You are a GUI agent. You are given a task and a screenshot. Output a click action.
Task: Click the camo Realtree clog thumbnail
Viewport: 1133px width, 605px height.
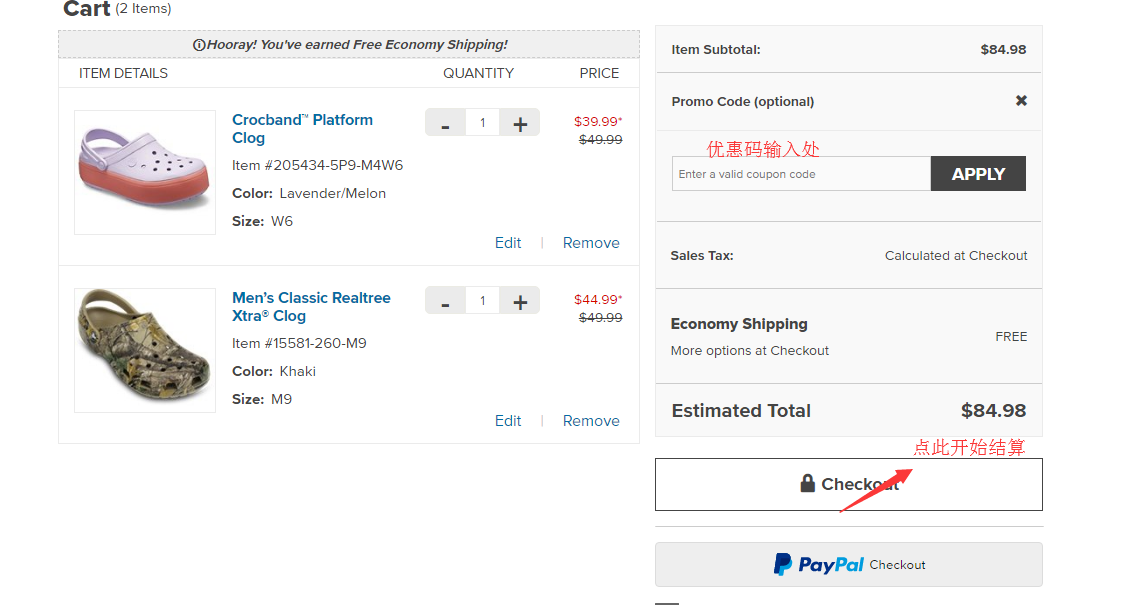tap(145, 350)
